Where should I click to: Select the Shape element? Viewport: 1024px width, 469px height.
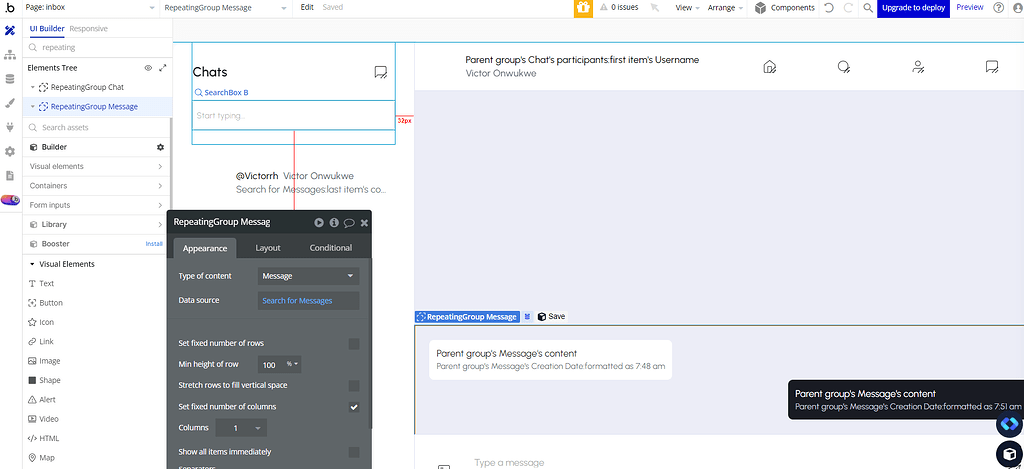pos(44,380)
